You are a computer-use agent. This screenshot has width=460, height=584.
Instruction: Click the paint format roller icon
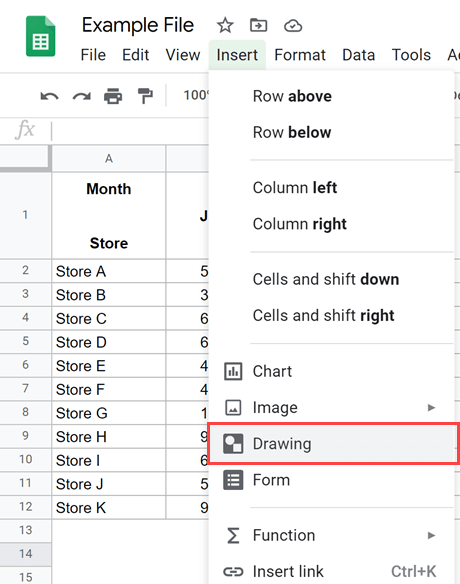click(x=145, y=96)
